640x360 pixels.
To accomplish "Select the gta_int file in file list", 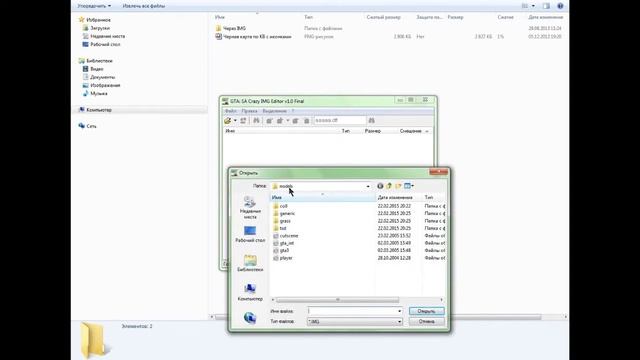I will pos(283,243).
